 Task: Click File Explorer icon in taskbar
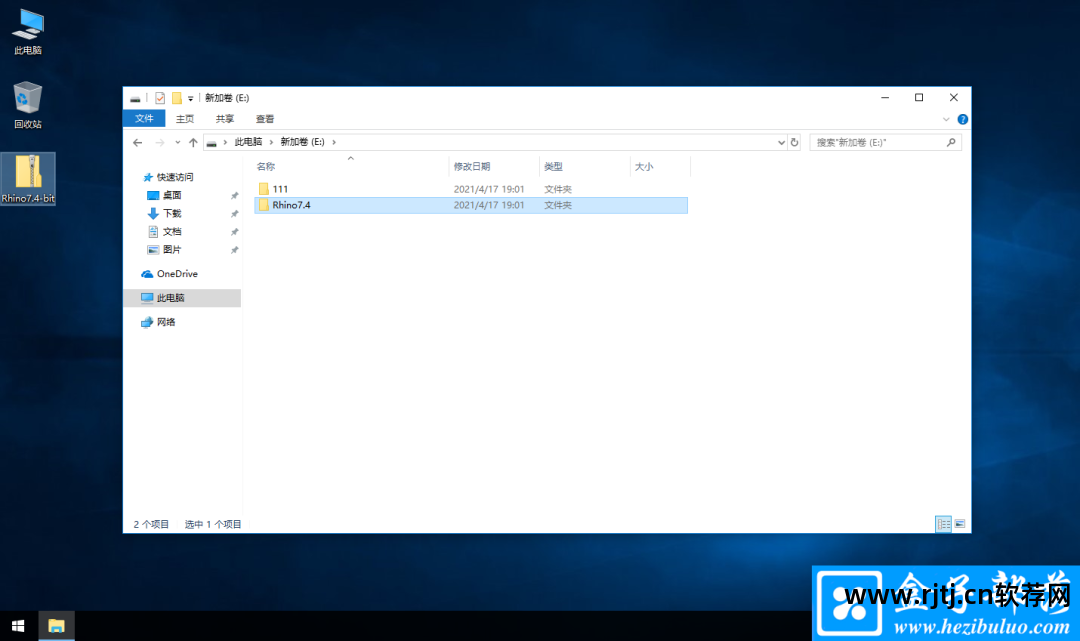pyautogui.click(x=56, y=626)
